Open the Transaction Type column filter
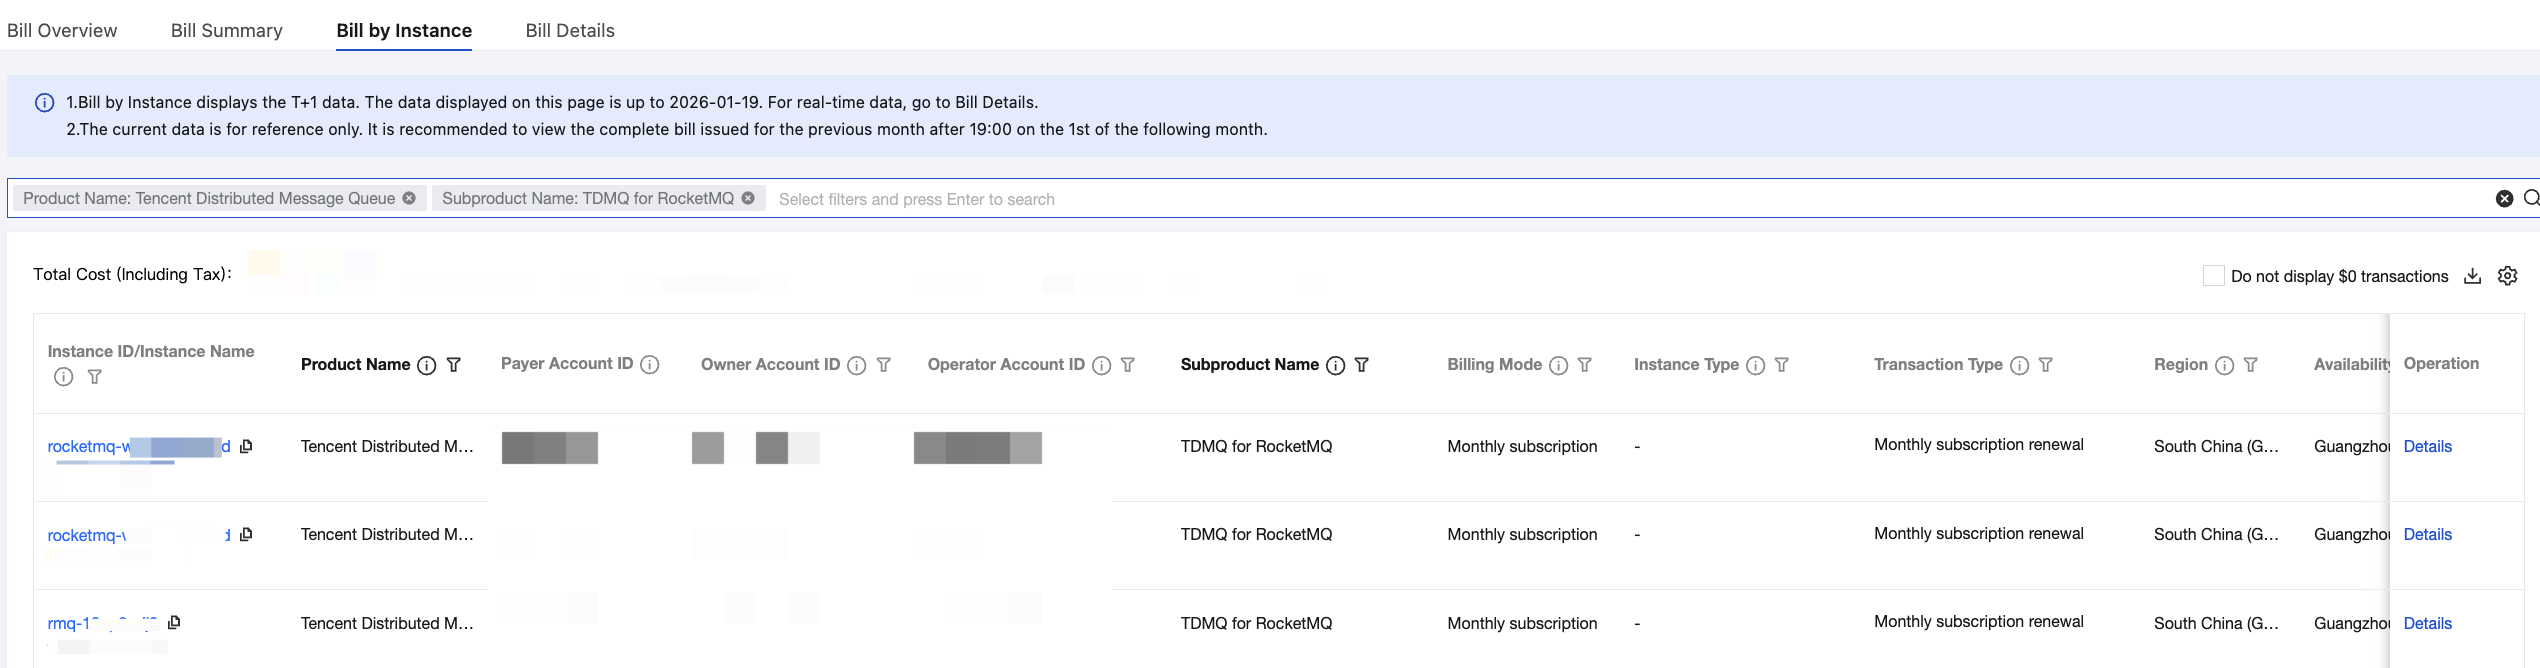The height and width of the screenshot is (668, 2540). (x=2046, y=365)
